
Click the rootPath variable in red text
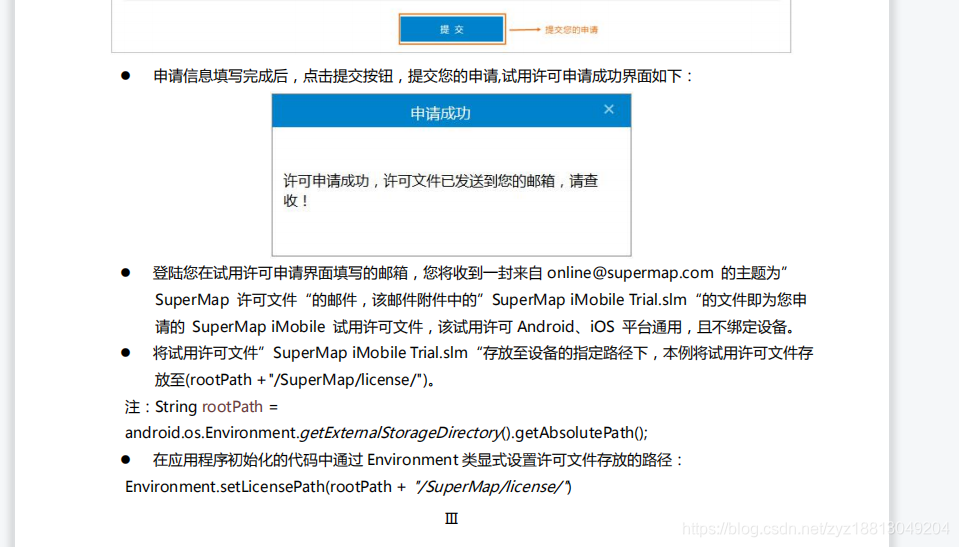[x=232, y=407]
